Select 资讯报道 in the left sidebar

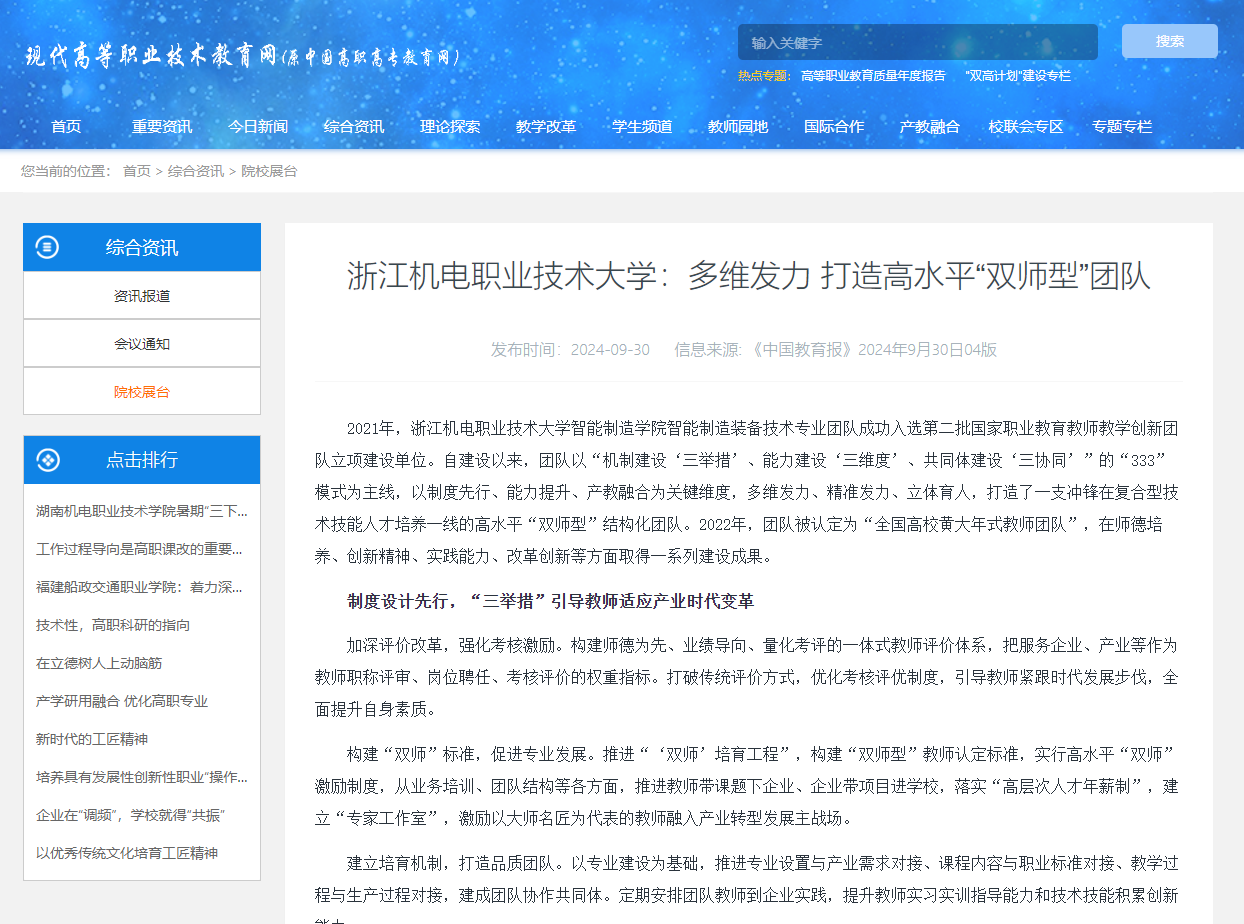(x=142, y=296)
